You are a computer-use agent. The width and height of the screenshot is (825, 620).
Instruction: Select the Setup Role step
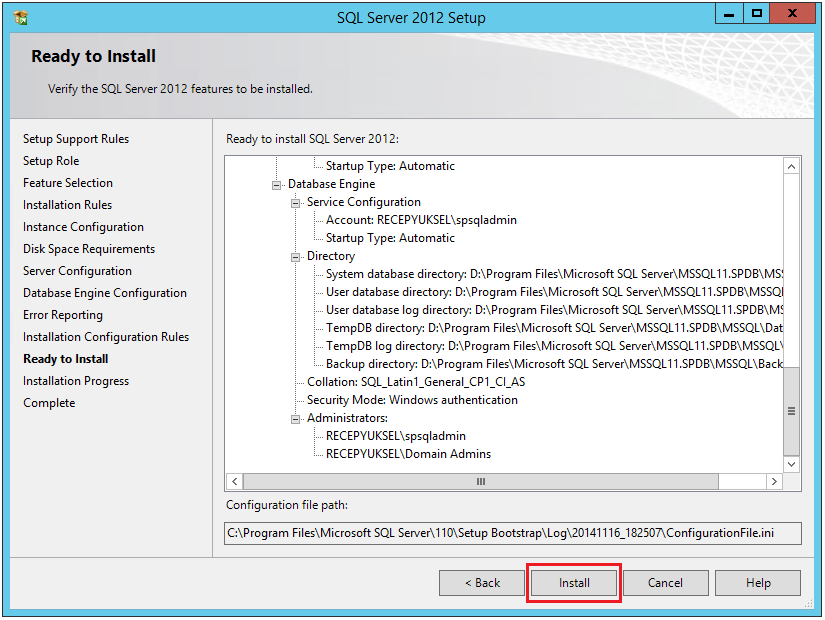[51, 161]
